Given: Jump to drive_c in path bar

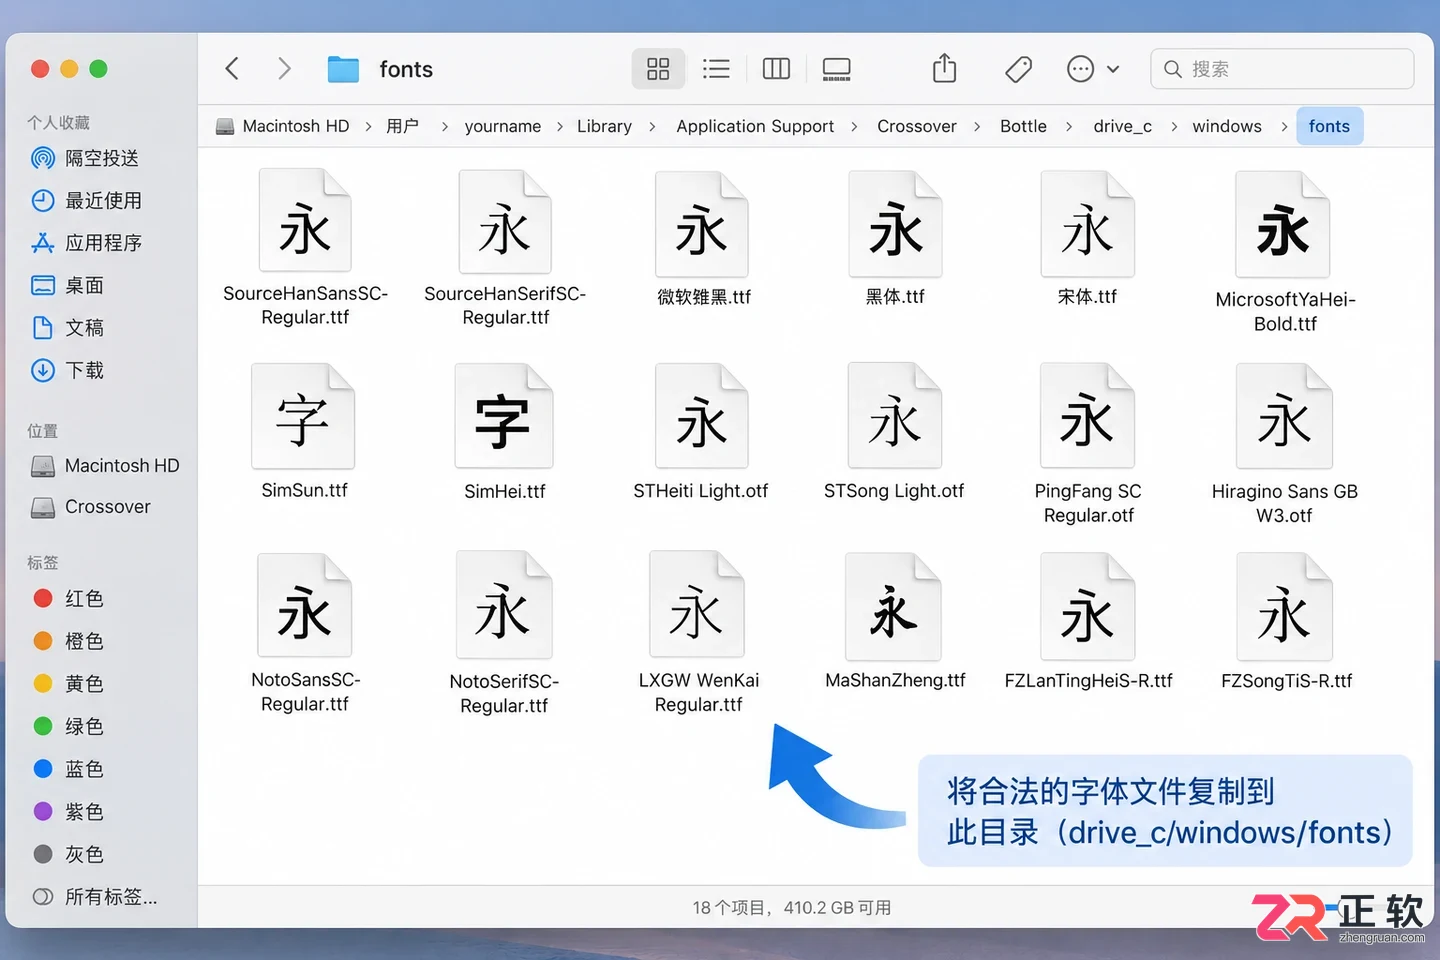Looking at the screenshot, I should (x=1122, y=126).
